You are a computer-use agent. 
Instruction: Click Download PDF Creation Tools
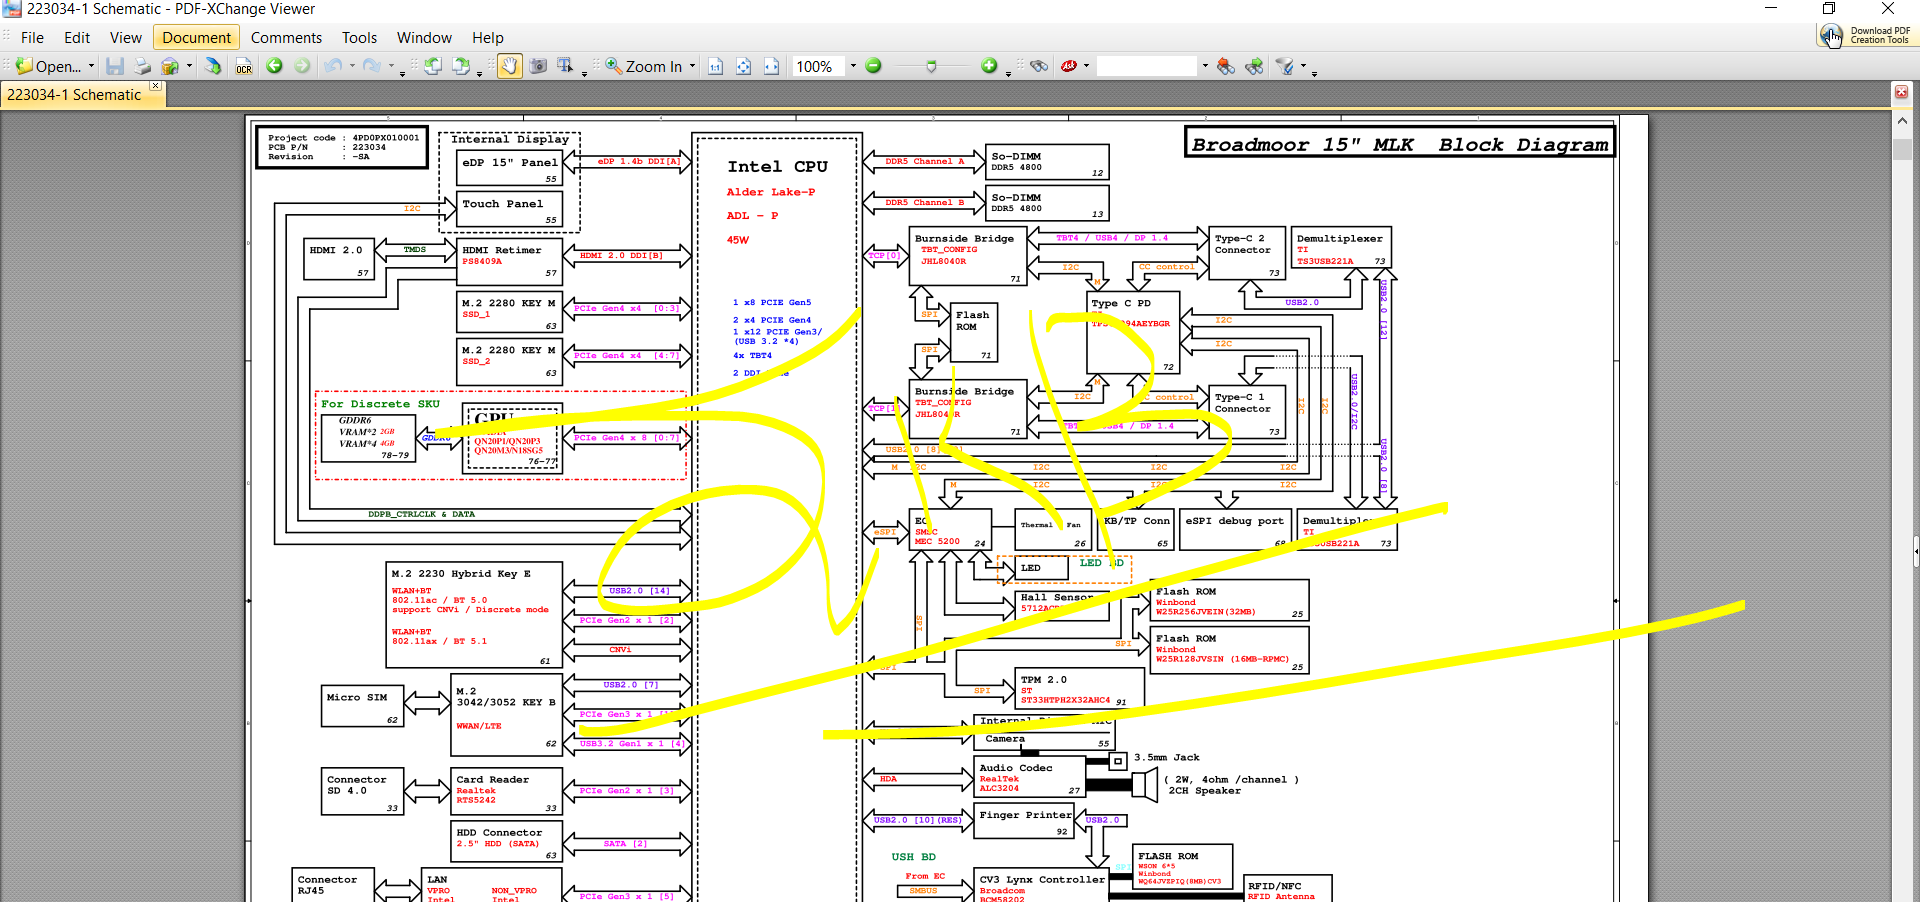[1866, 36]
